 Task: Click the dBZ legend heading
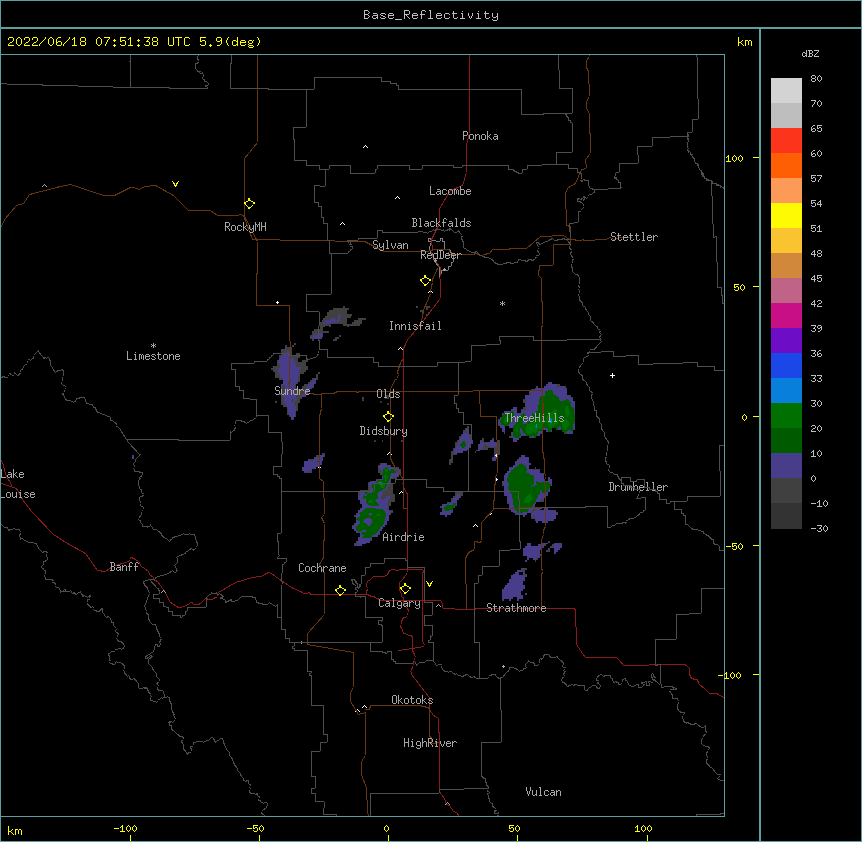coord(810,53)
